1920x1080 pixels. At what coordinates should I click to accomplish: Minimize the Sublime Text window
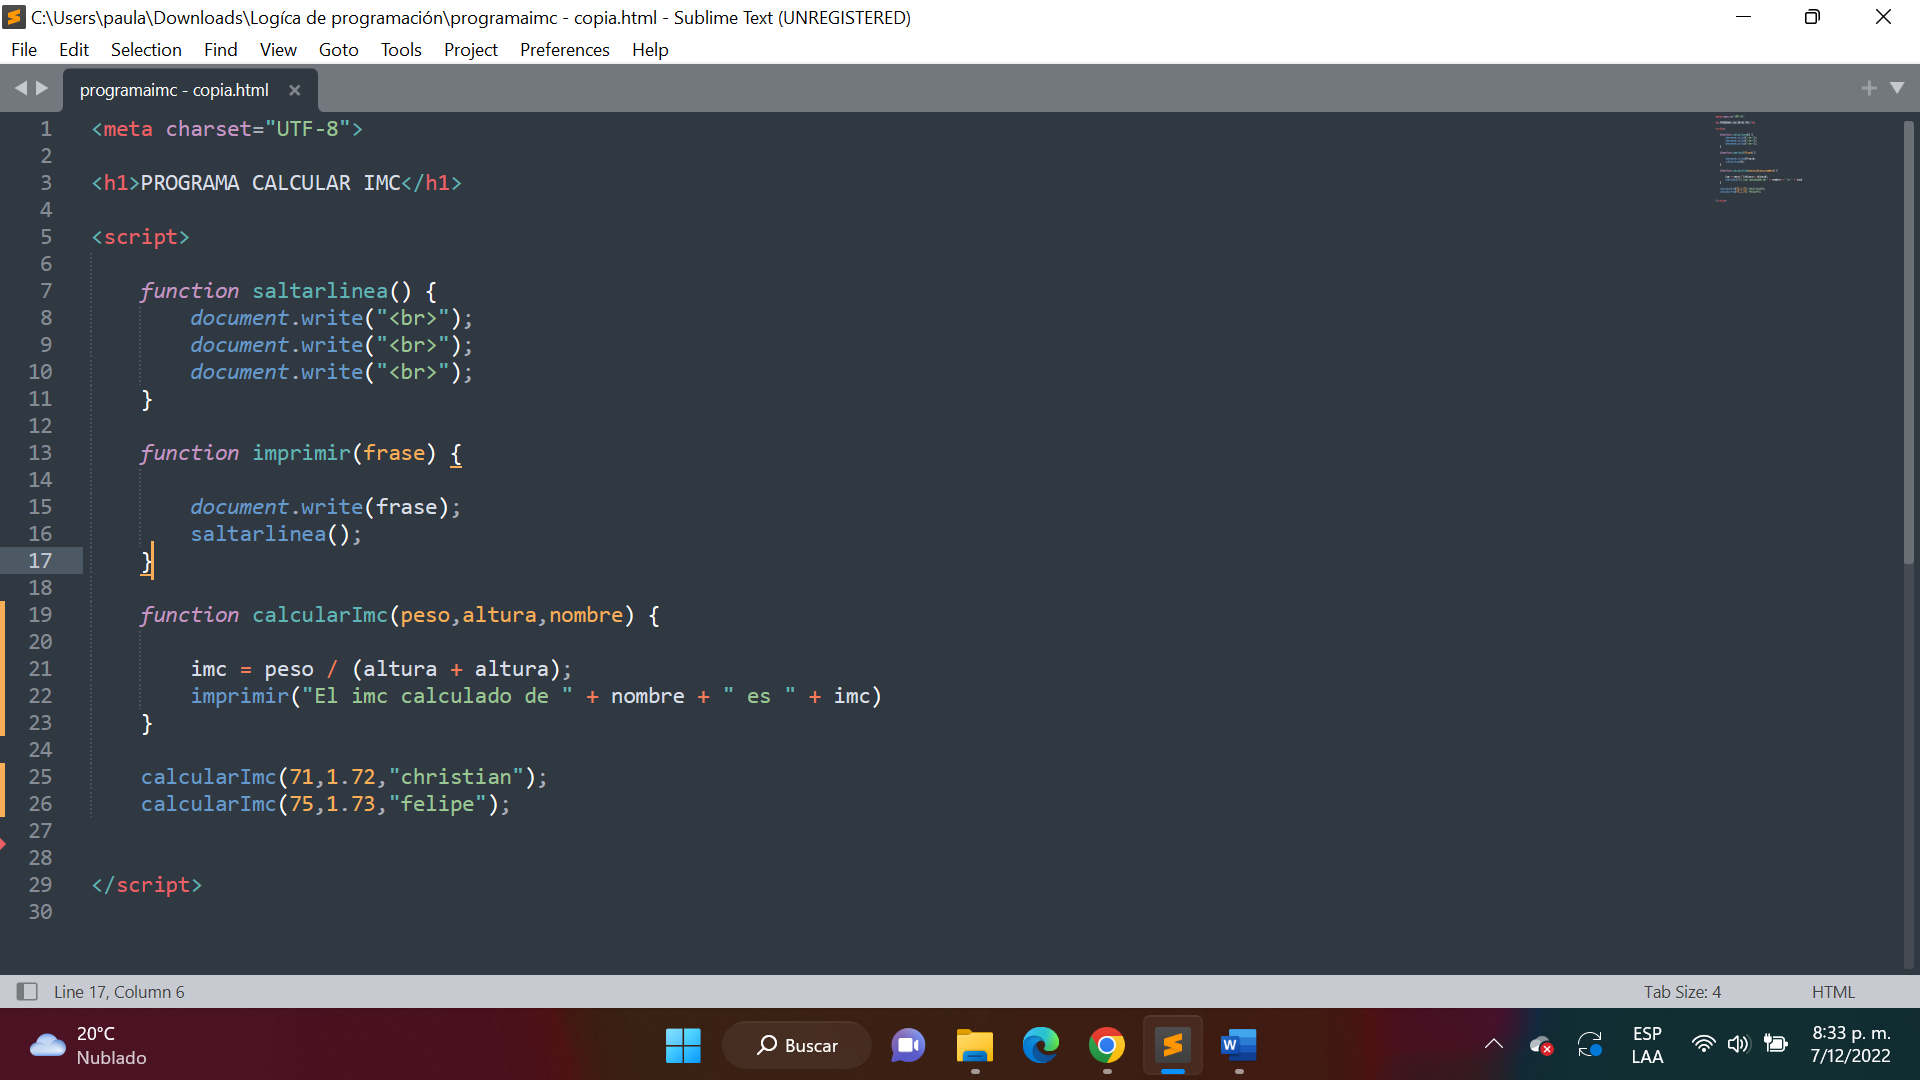click(1743, 17)
